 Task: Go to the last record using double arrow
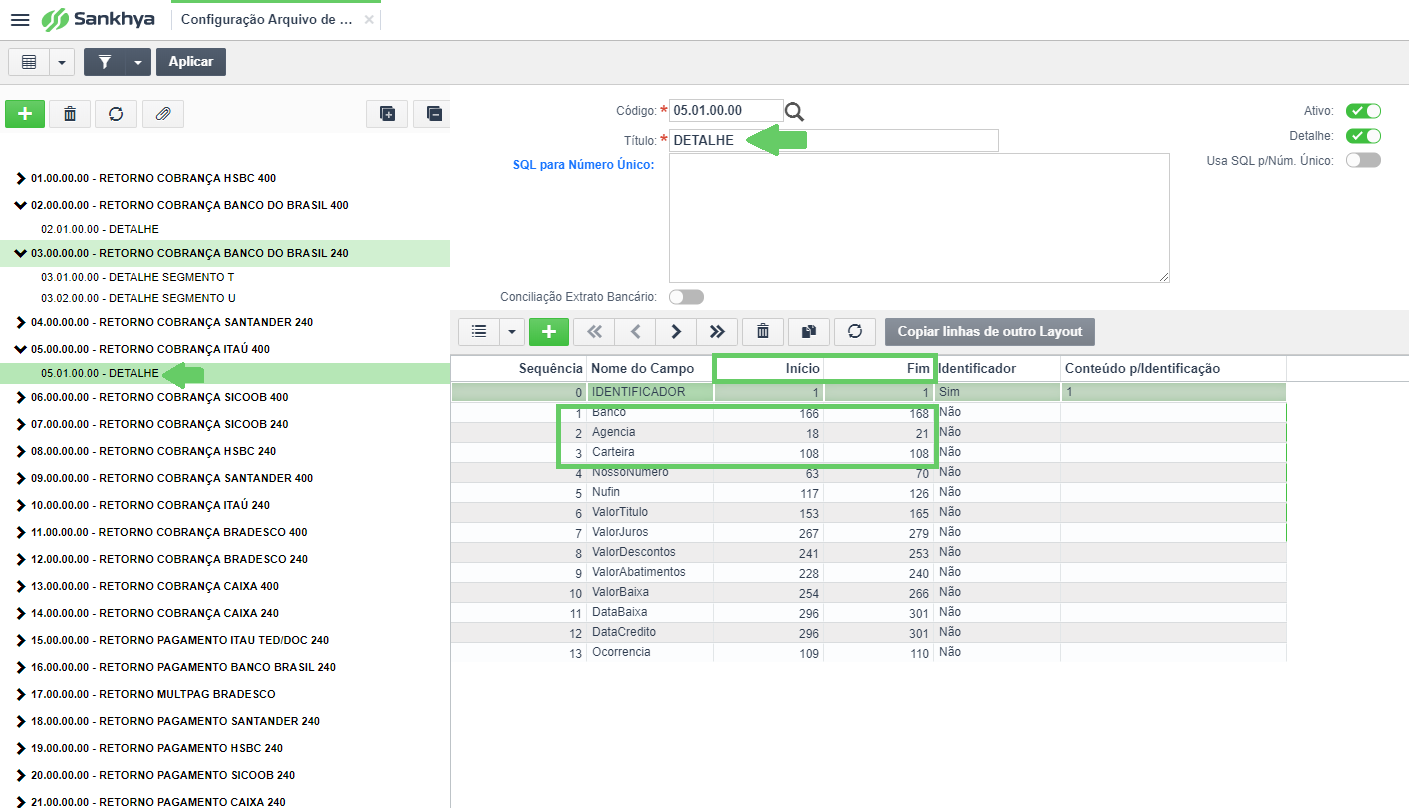[717, 331]
